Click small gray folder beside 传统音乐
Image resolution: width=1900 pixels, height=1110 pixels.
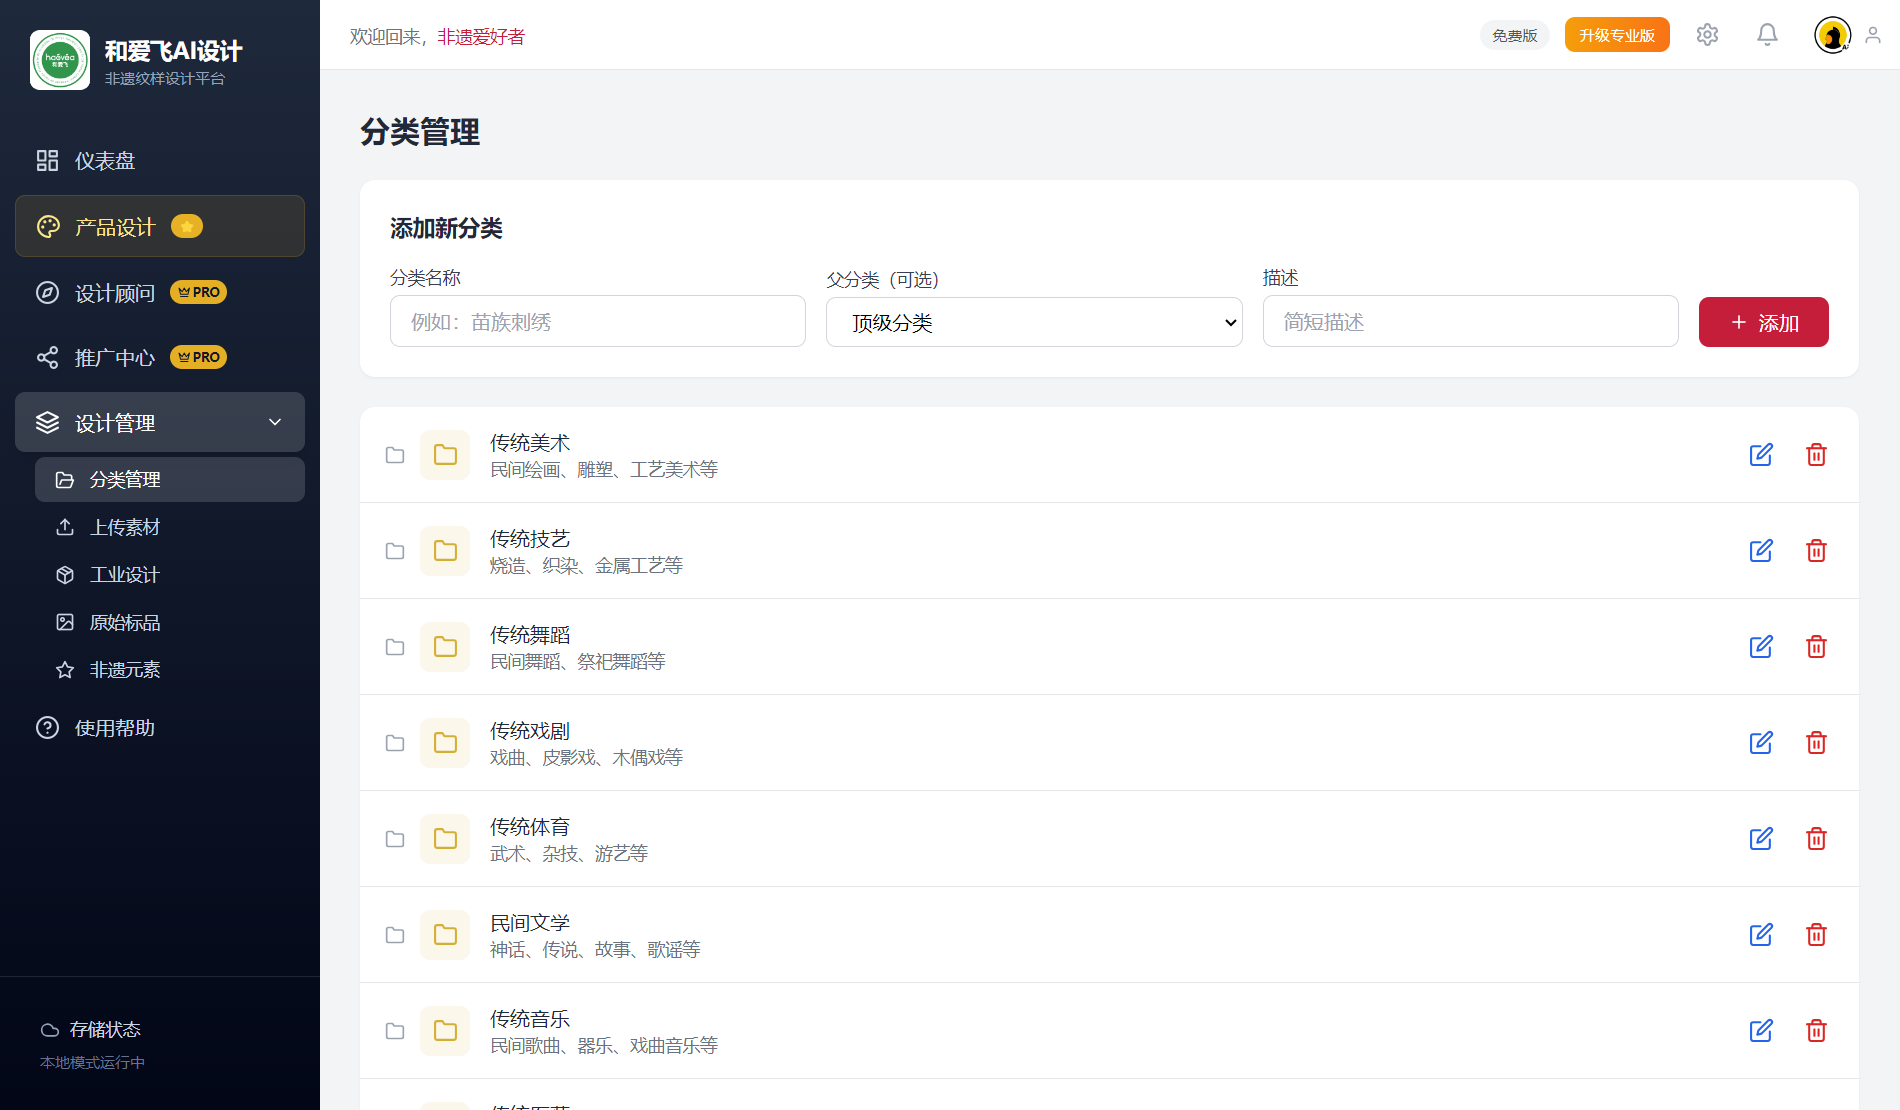pyautogui.click(x=395, y=1031)
